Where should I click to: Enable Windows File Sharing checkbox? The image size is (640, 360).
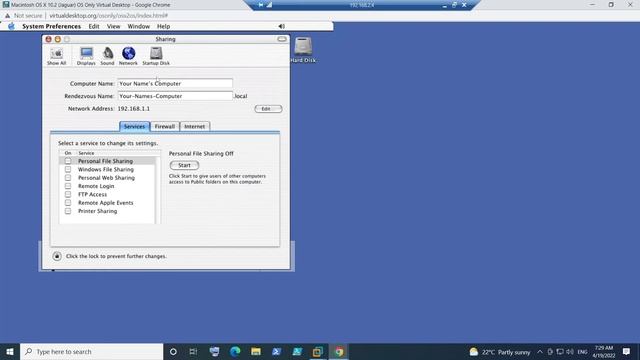click(68, 169)
